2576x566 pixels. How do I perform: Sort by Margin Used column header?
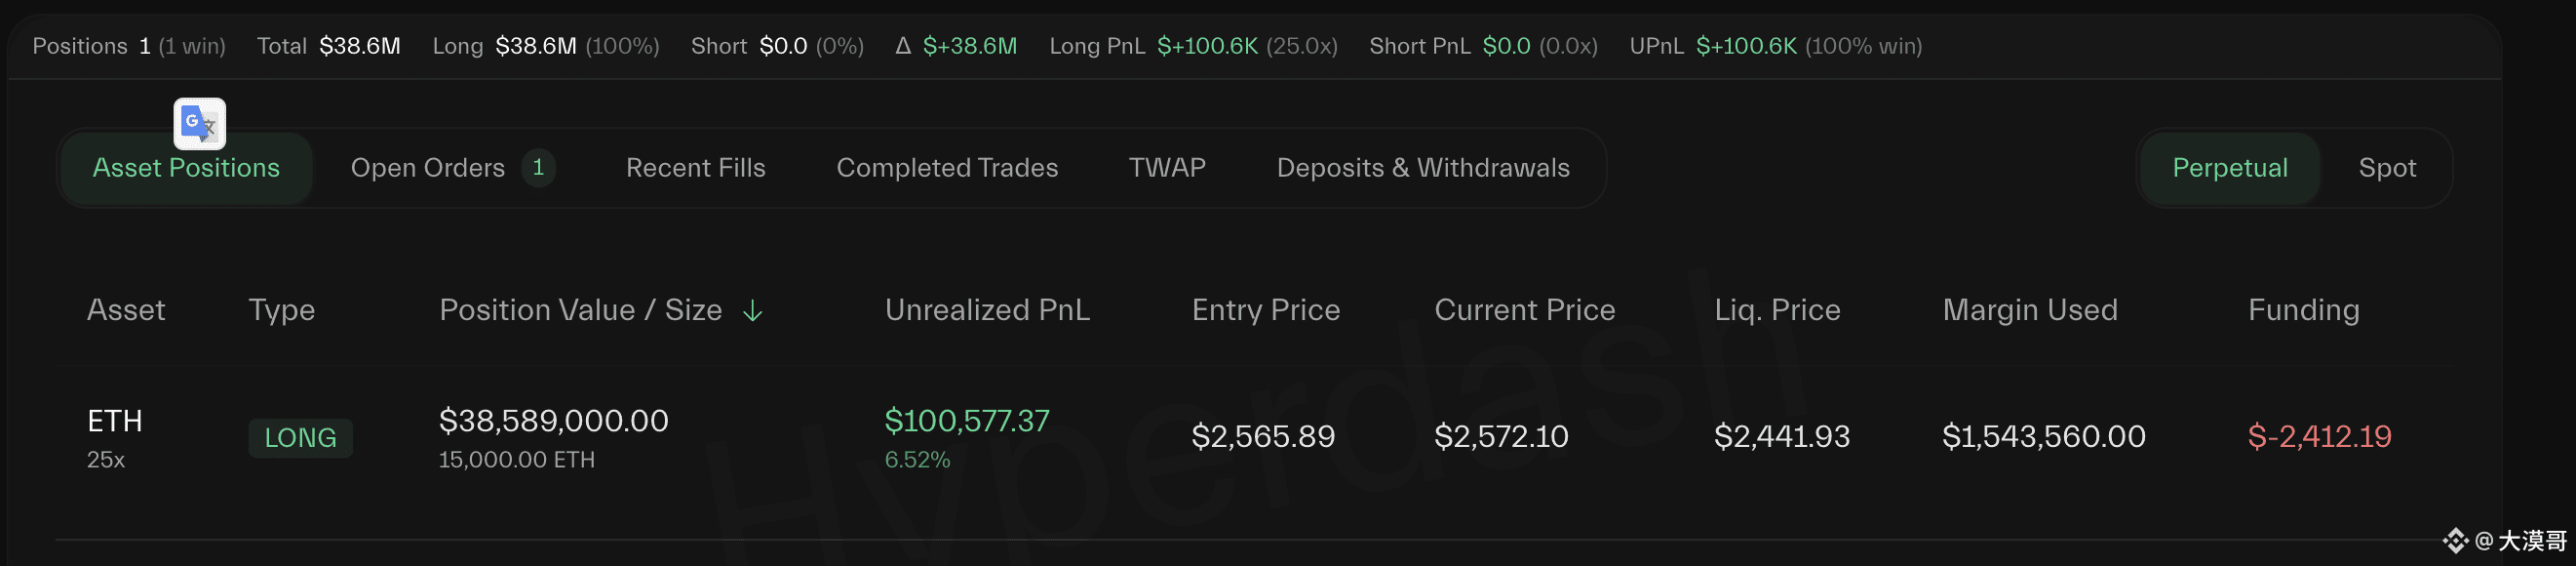pyautogui.click(x=2029, y=310)
